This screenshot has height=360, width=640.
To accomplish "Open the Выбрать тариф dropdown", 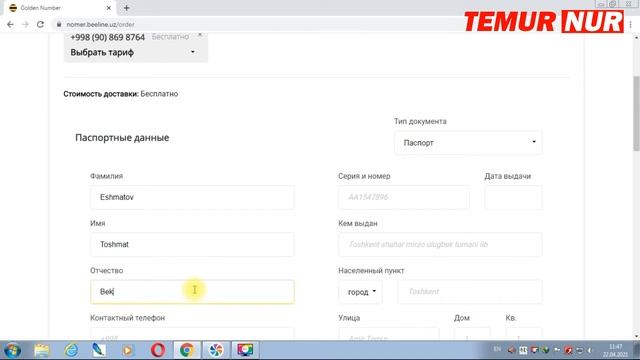I will click(x=133, y=52).
